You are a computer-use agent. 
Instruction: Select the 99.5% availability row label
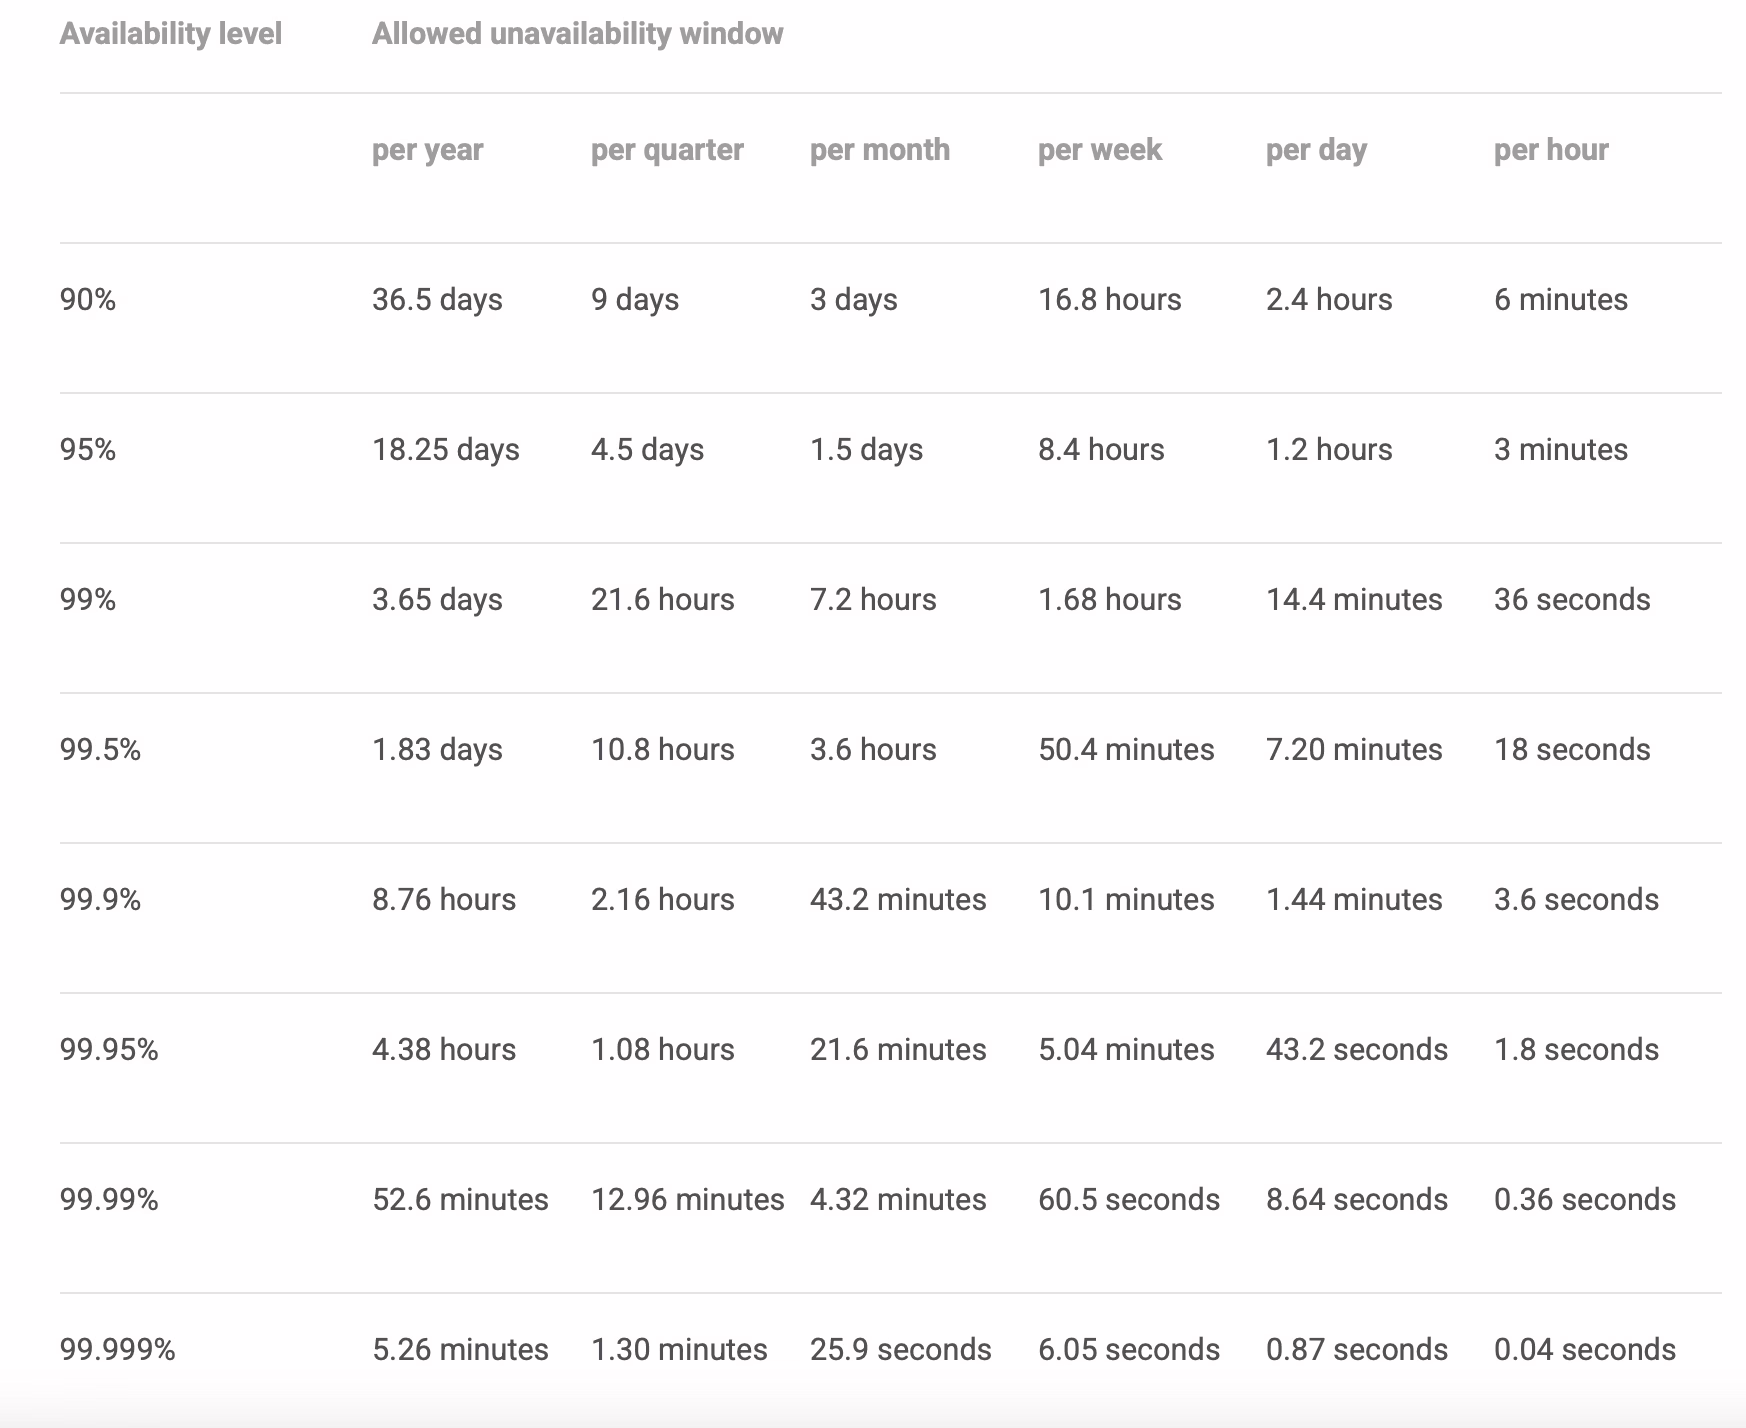pyautogui.click(x=100, y=750)
